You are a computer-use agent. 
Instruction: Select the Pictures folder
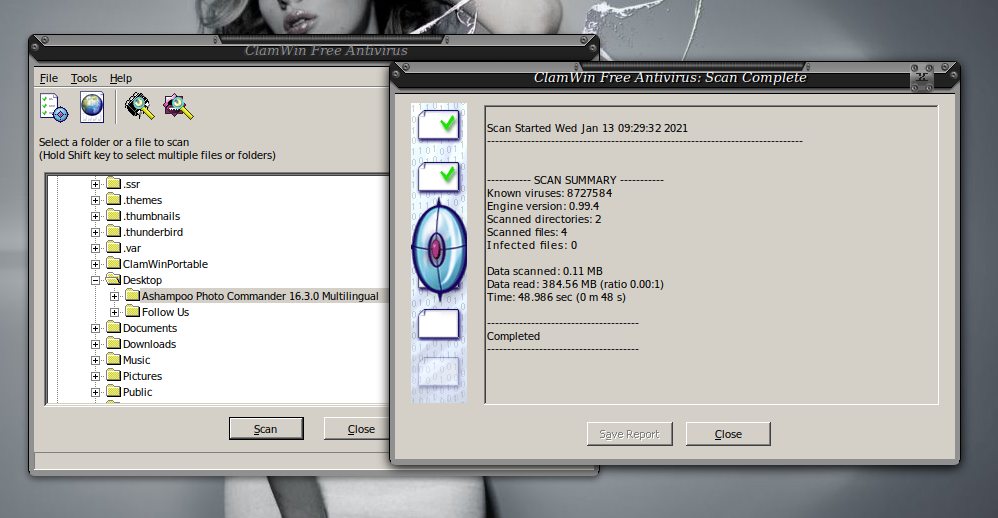point(142,375)
